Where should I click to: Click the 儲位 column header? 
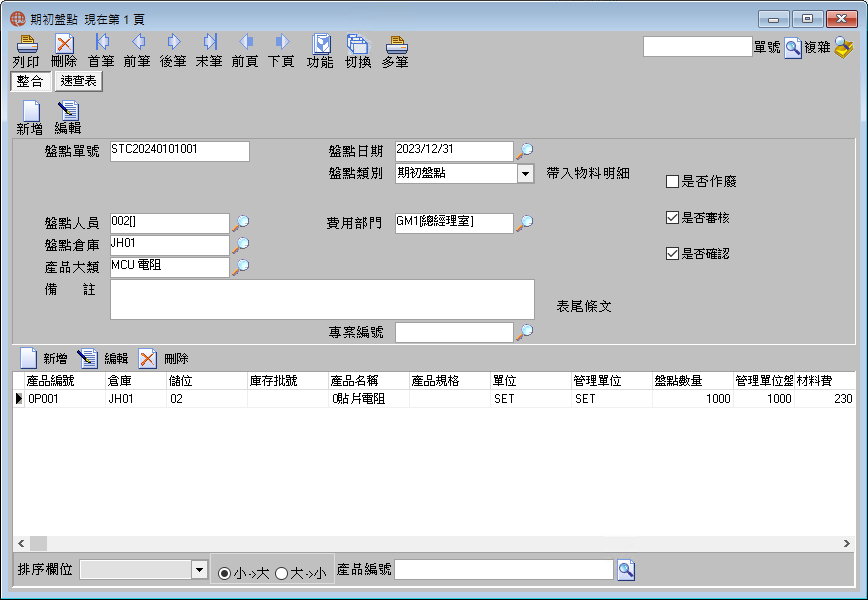click(207, 381)
